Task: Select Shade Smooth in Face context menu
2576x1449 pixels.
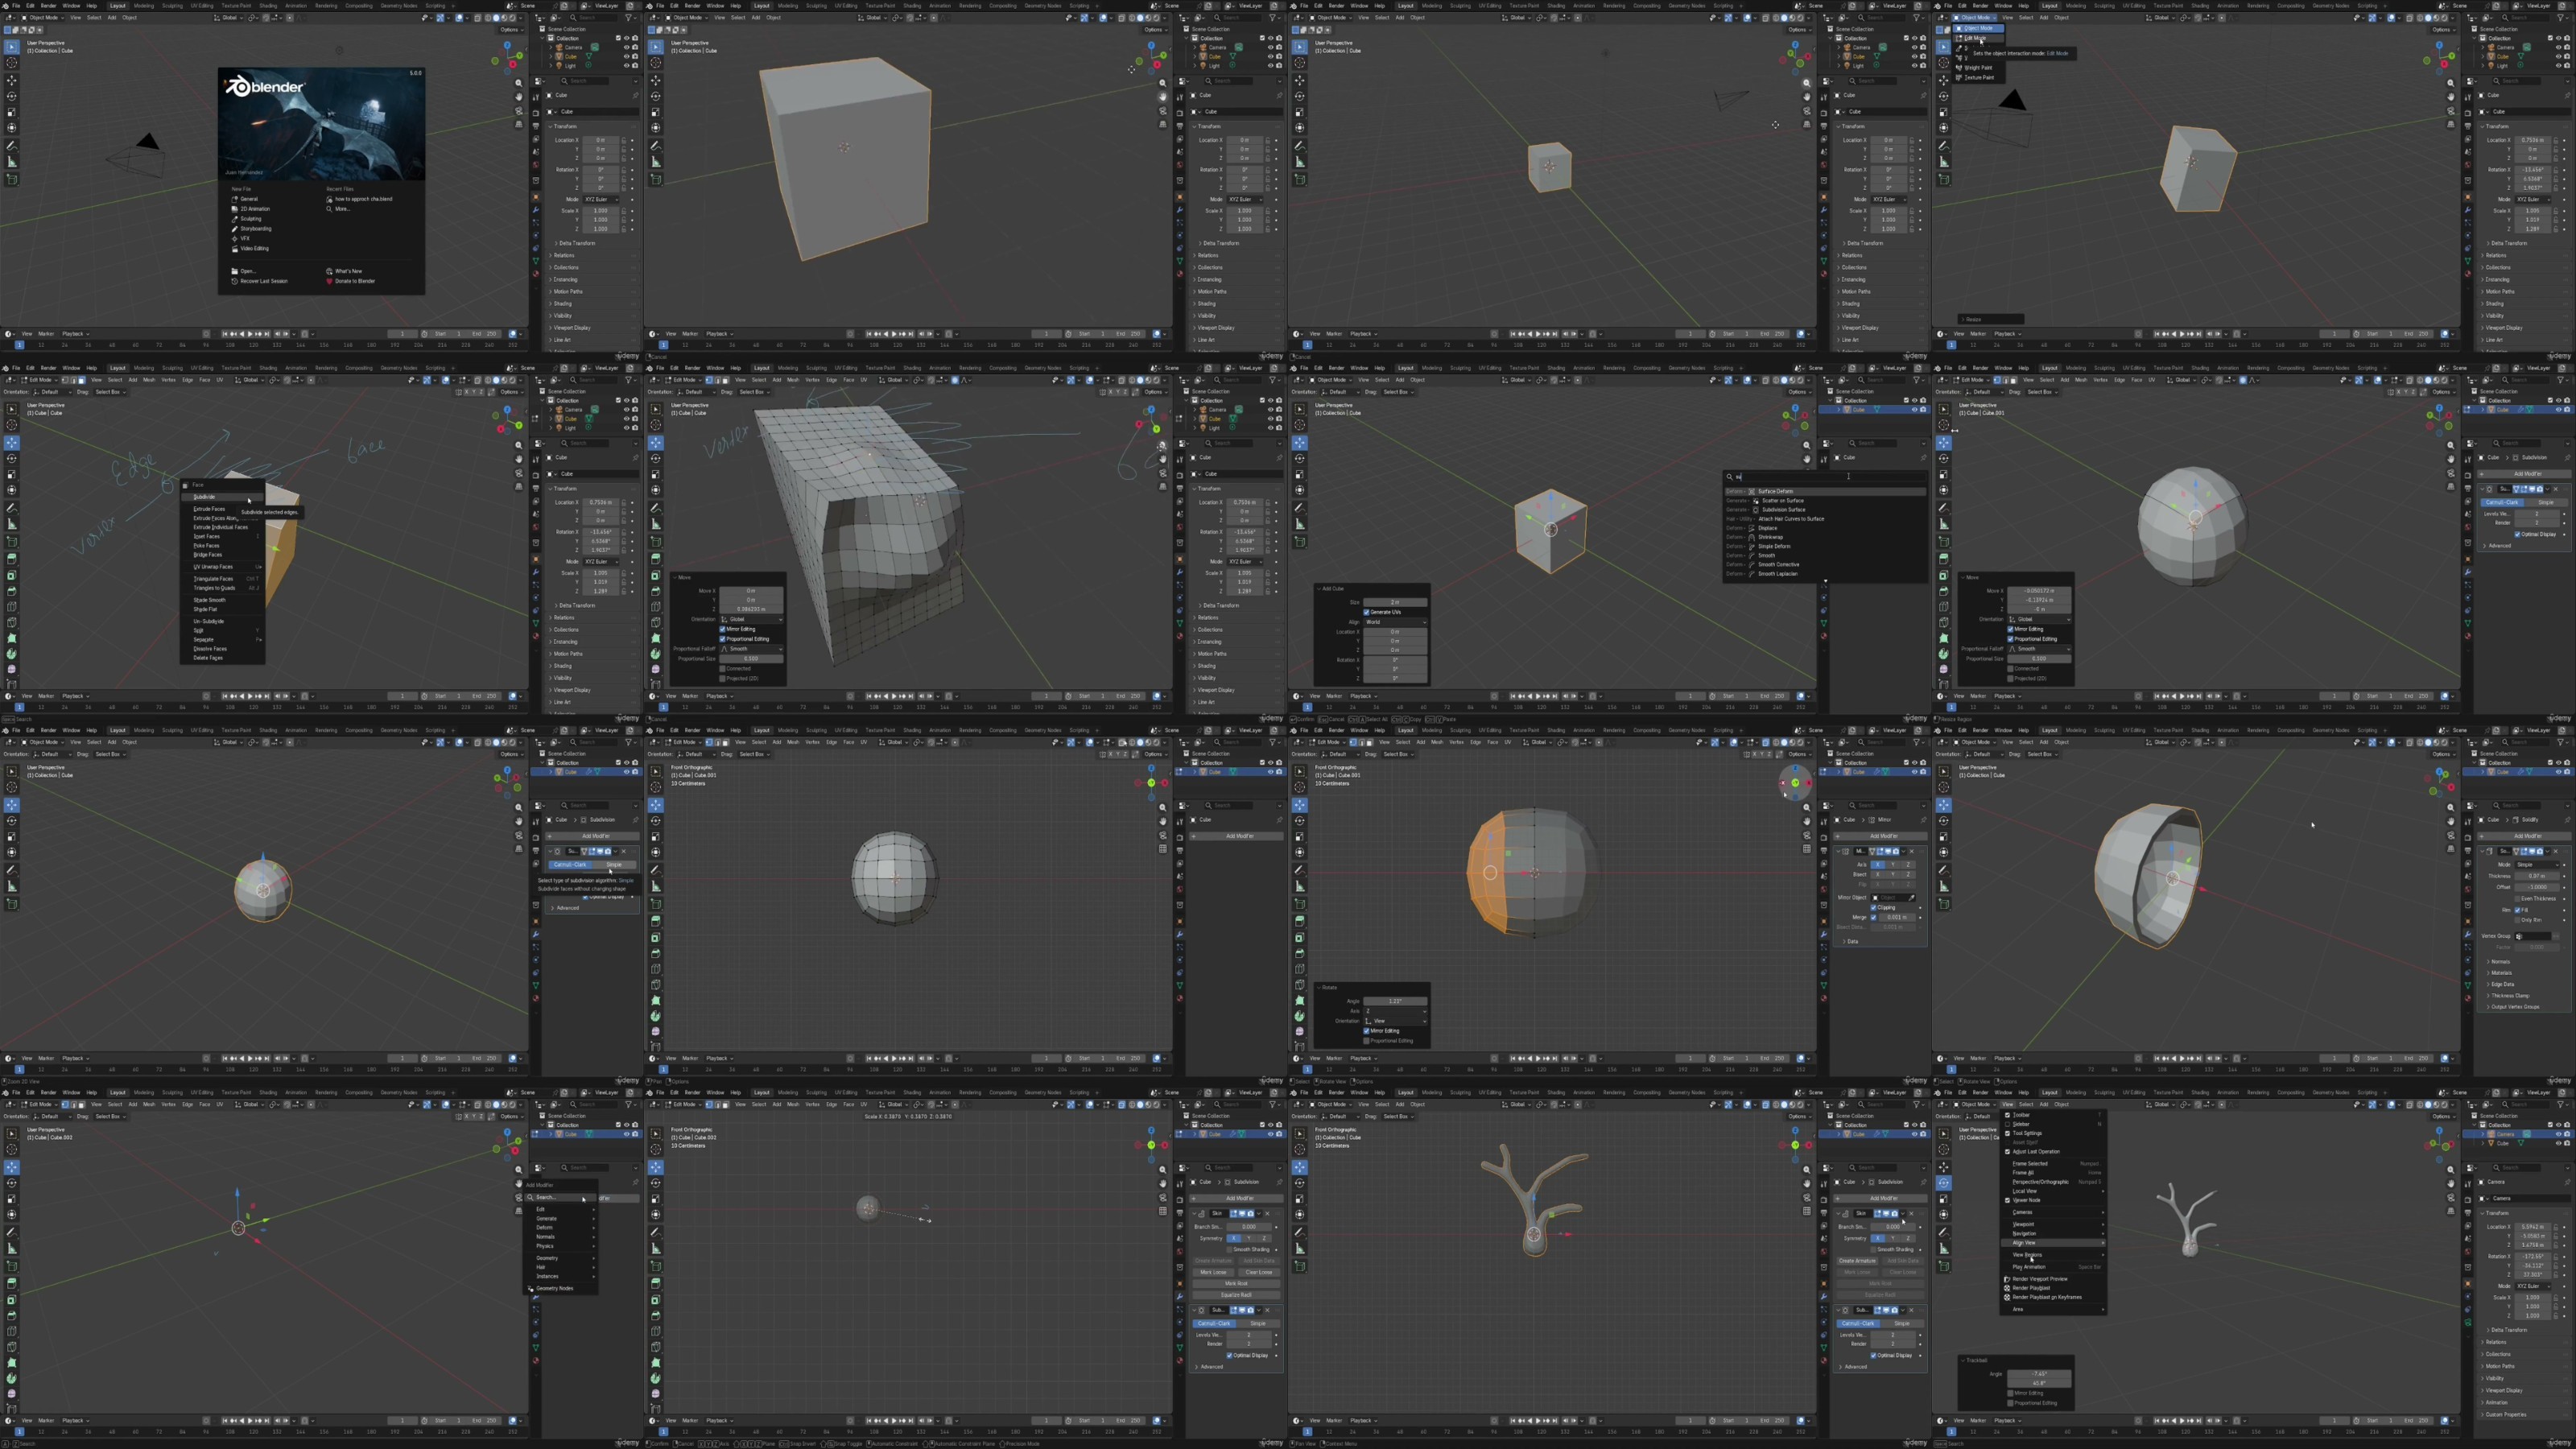Action: click(x=210, y=600)
